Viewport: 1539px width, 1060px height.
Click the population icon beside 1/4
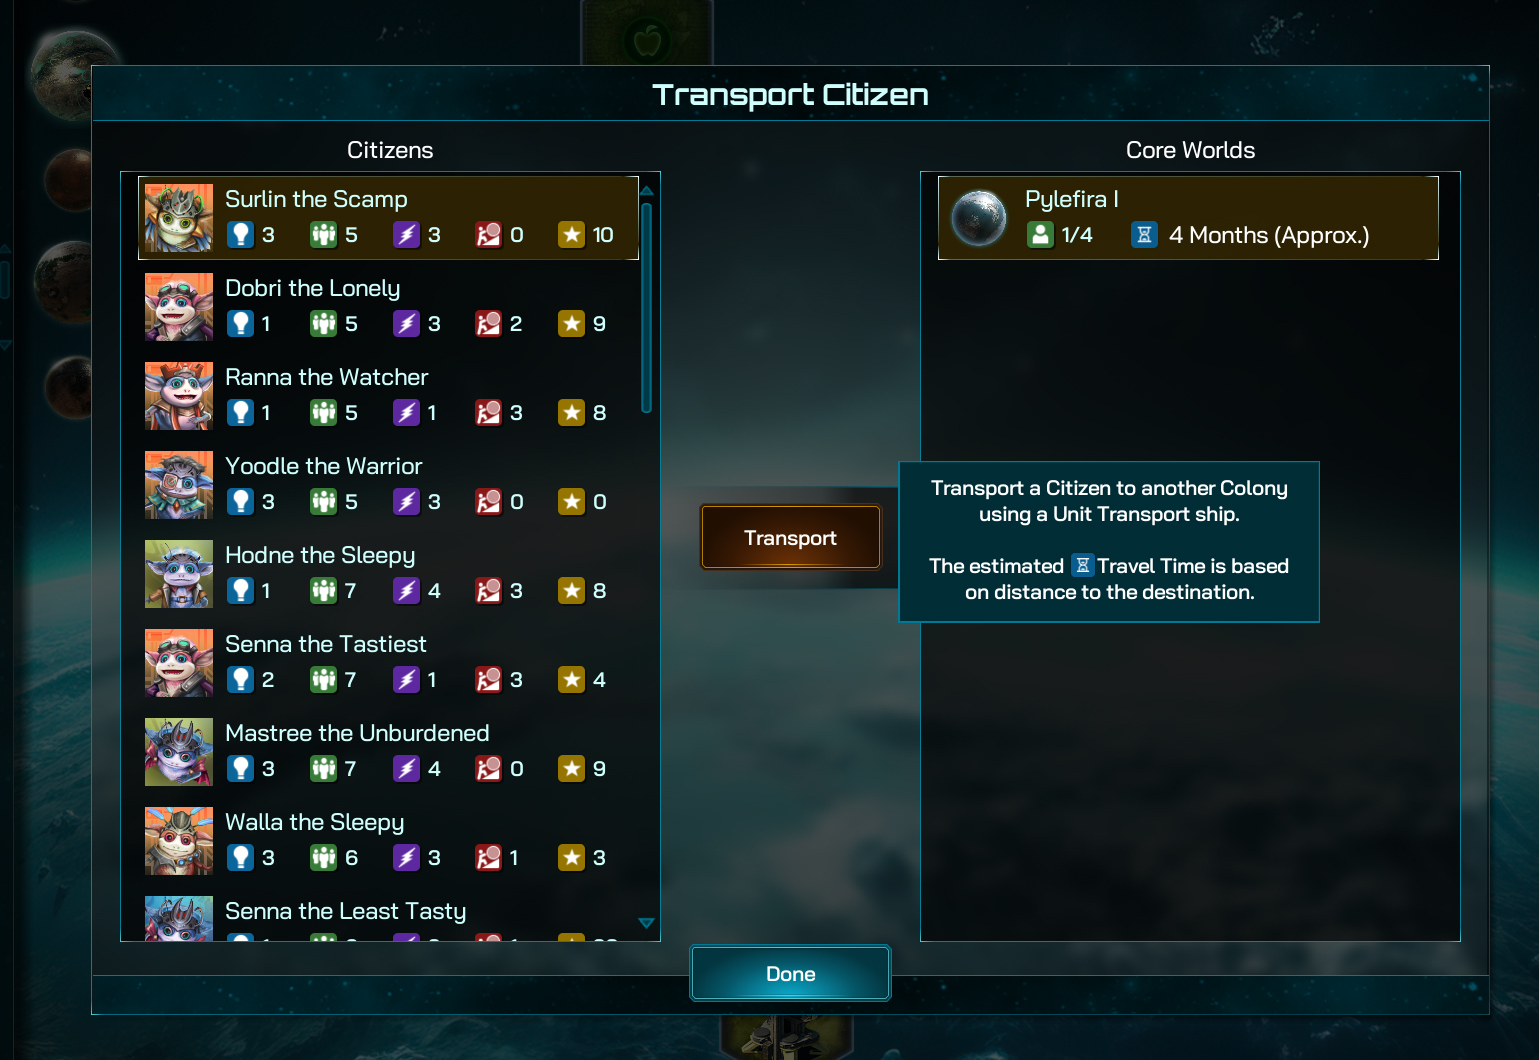(x=1040, y=234)
